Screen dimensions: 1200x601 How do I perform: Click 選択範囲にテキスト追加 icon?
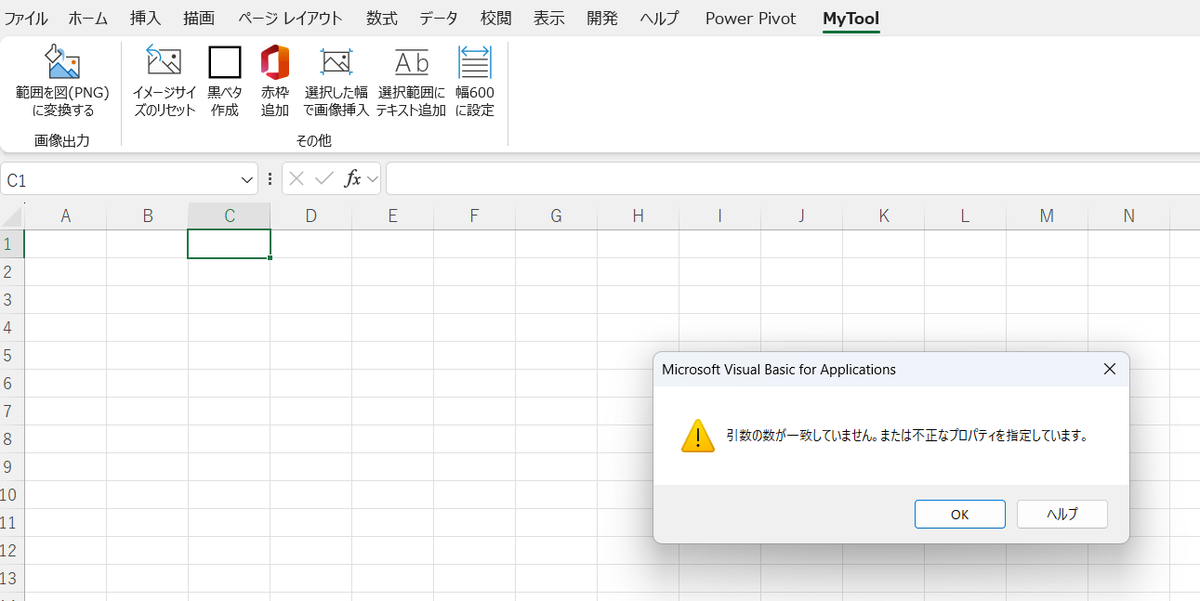click(x=411, y=62)
